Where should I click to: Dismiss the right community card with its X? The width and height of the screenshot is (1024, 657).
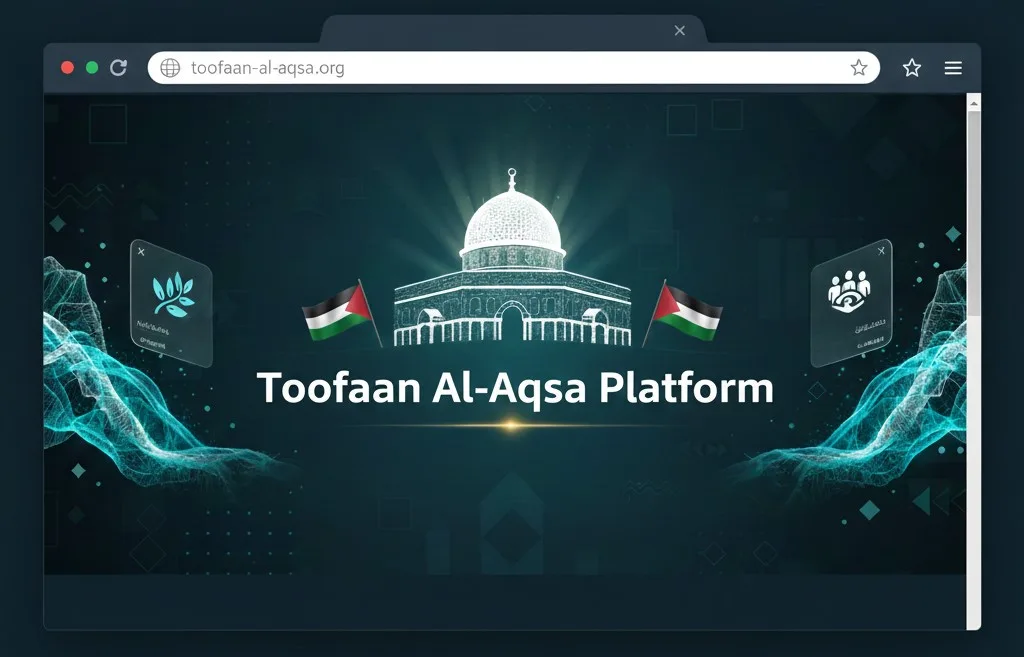point(882,251)
